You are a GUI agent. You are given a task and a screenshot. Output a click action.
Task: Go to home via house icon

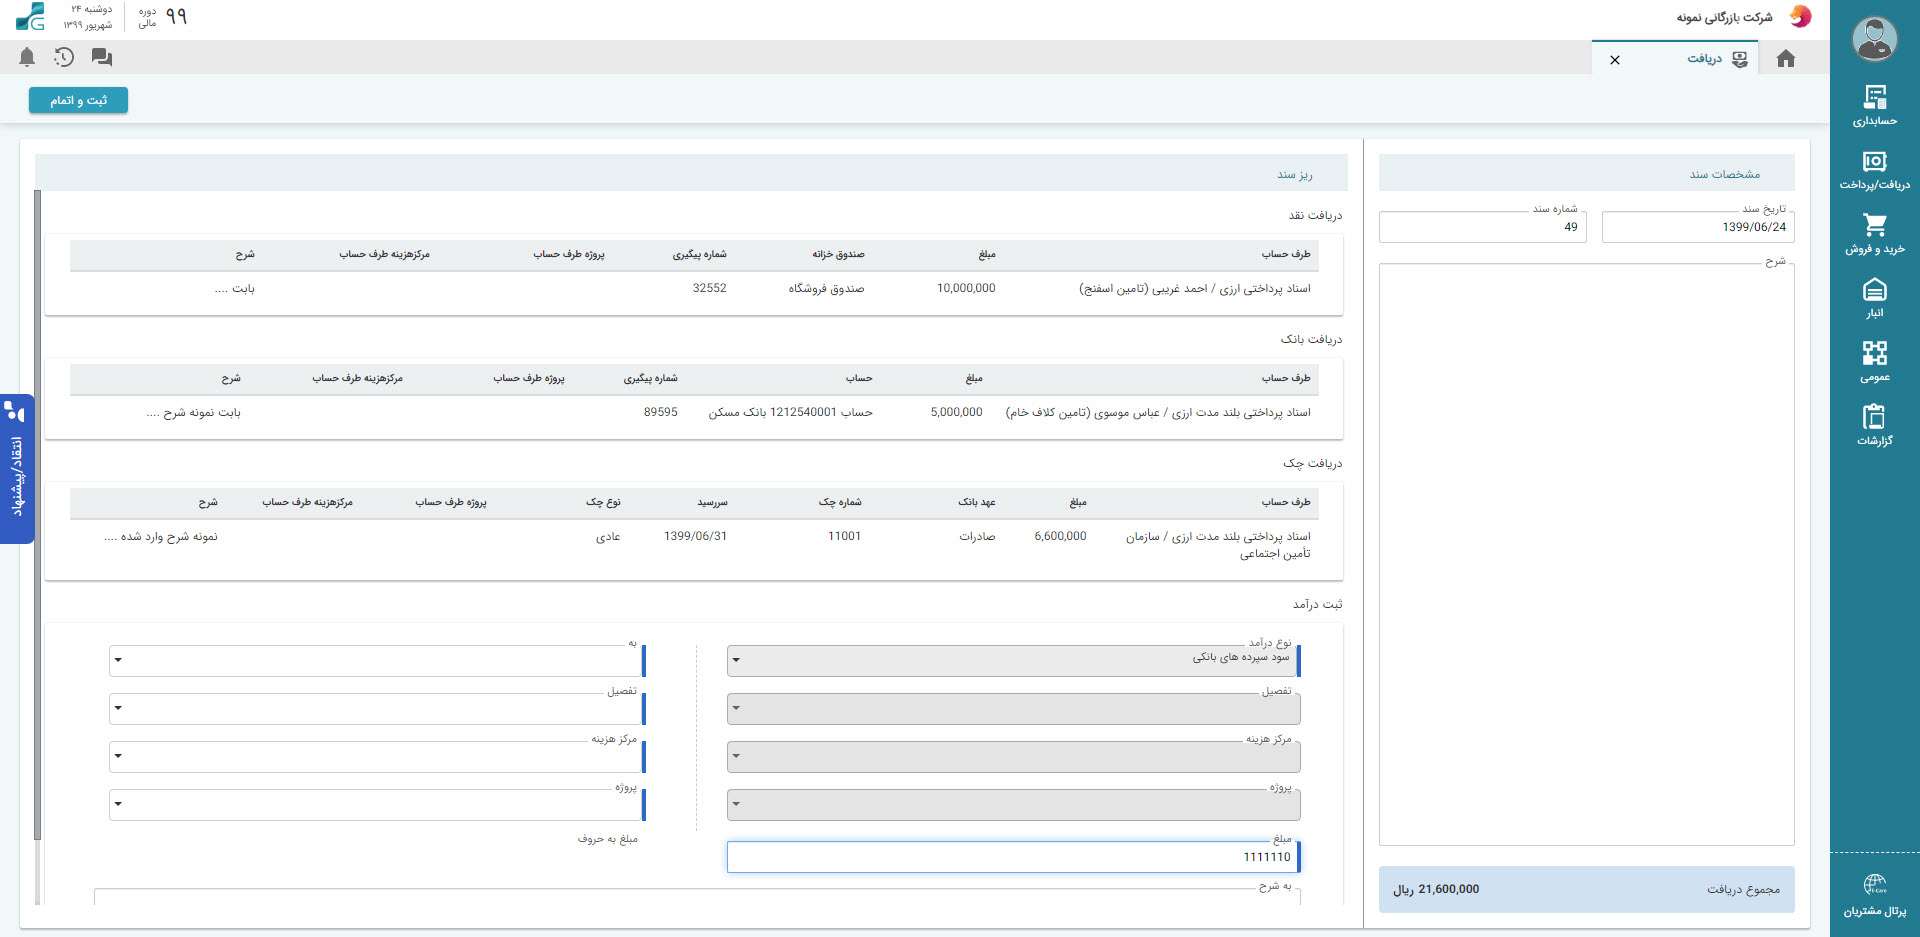point(1786,59)
